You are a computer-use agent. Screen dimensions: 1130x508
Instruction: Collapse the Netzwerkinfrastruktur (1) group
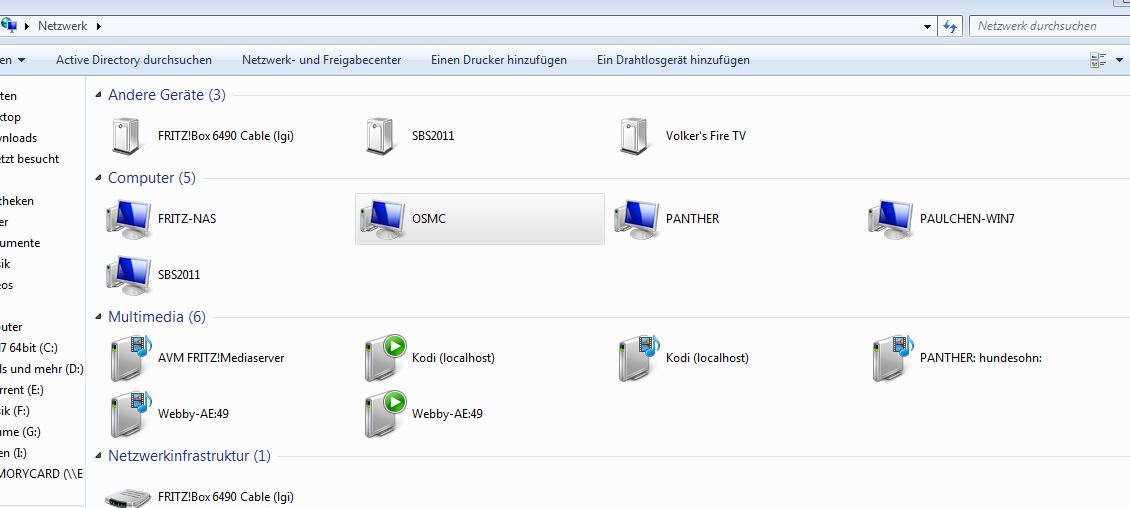pos(98,456)
